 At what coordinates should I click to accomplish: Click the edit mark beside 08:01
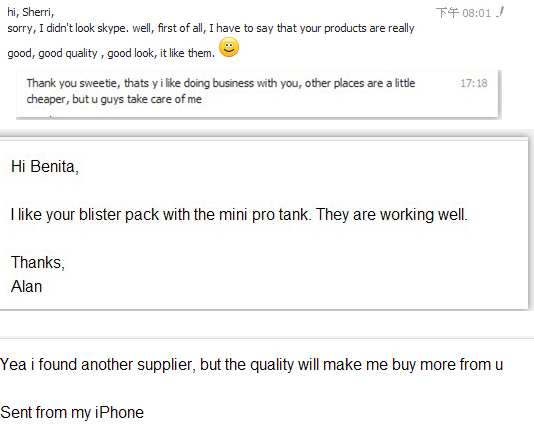click(500, 13)
